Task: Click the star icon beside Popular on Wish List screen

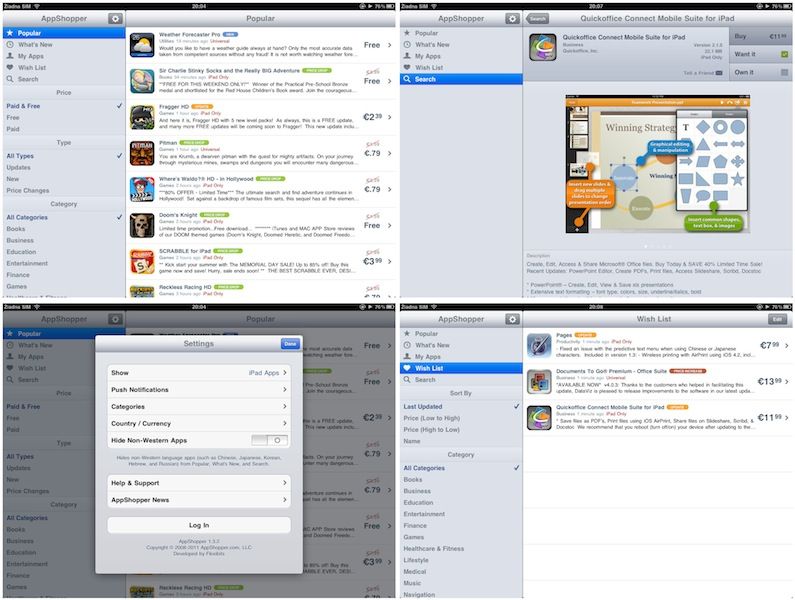Action: point(407,333)
